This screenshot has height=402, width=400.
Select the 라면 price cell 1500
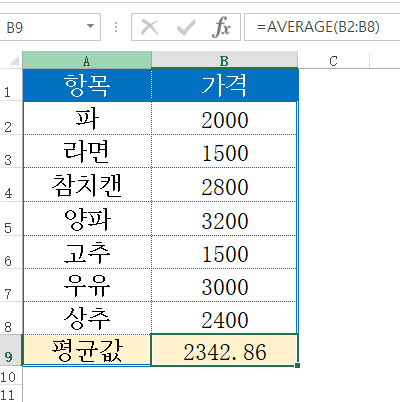point(224,151)
